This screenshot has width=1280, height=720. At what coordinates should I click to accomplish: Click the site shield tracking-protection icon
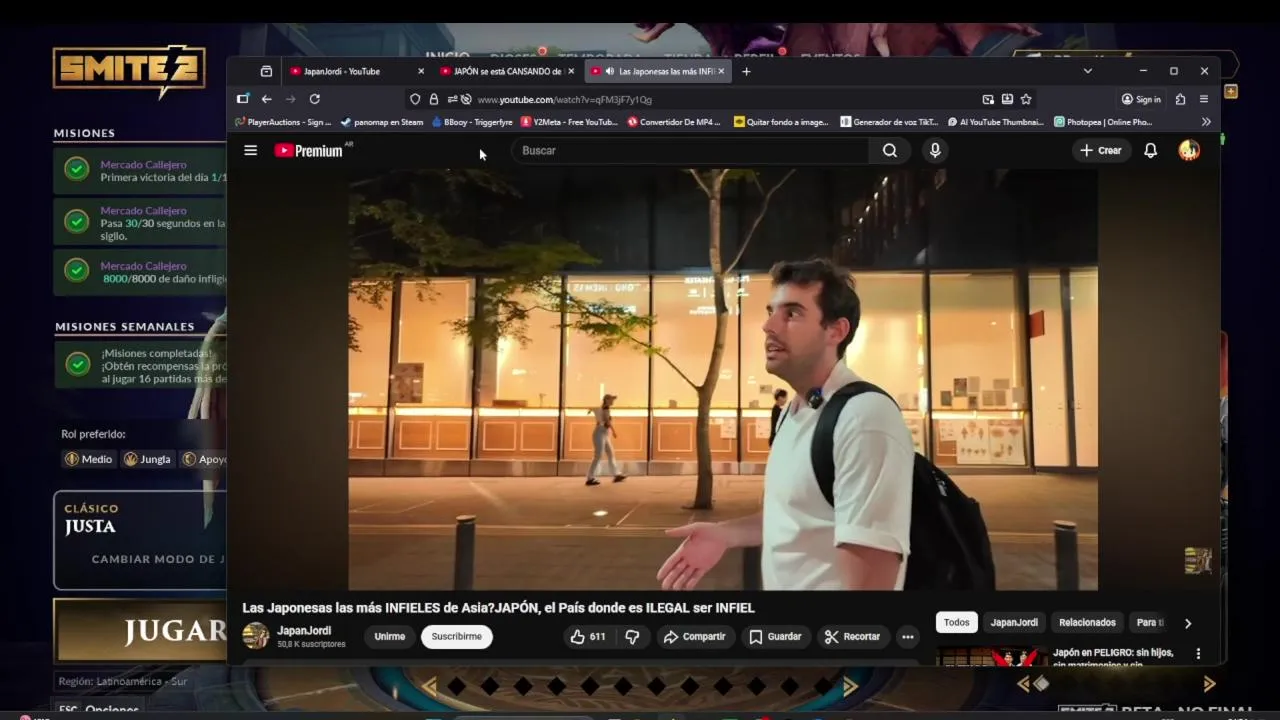click(415, 99)
